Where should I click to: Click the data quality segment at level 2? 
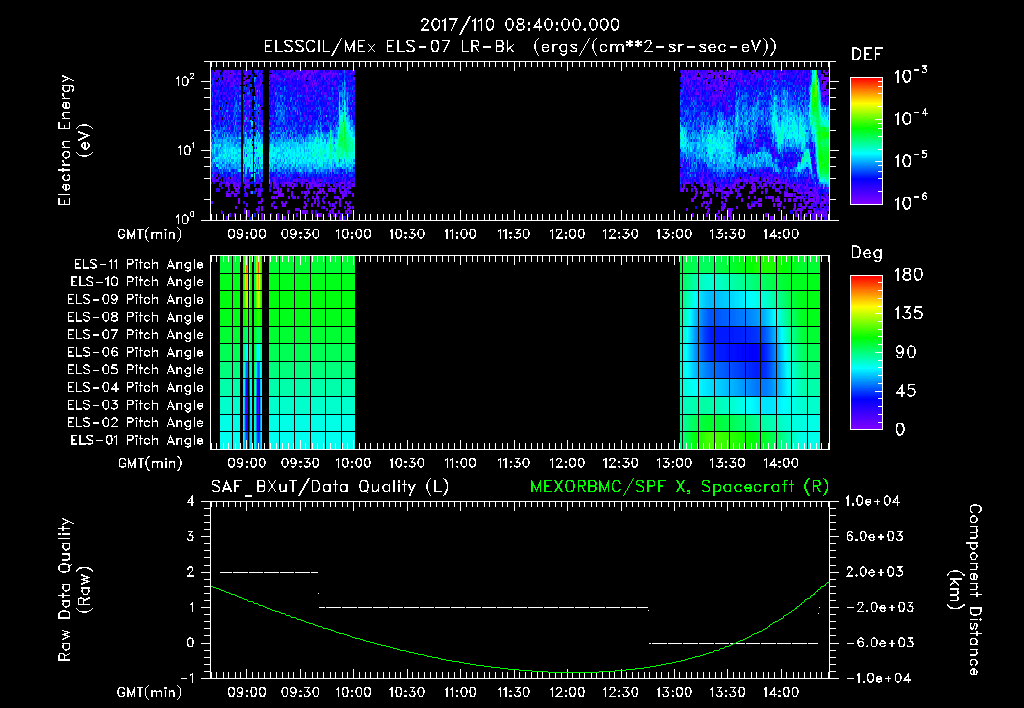point(269,572)
